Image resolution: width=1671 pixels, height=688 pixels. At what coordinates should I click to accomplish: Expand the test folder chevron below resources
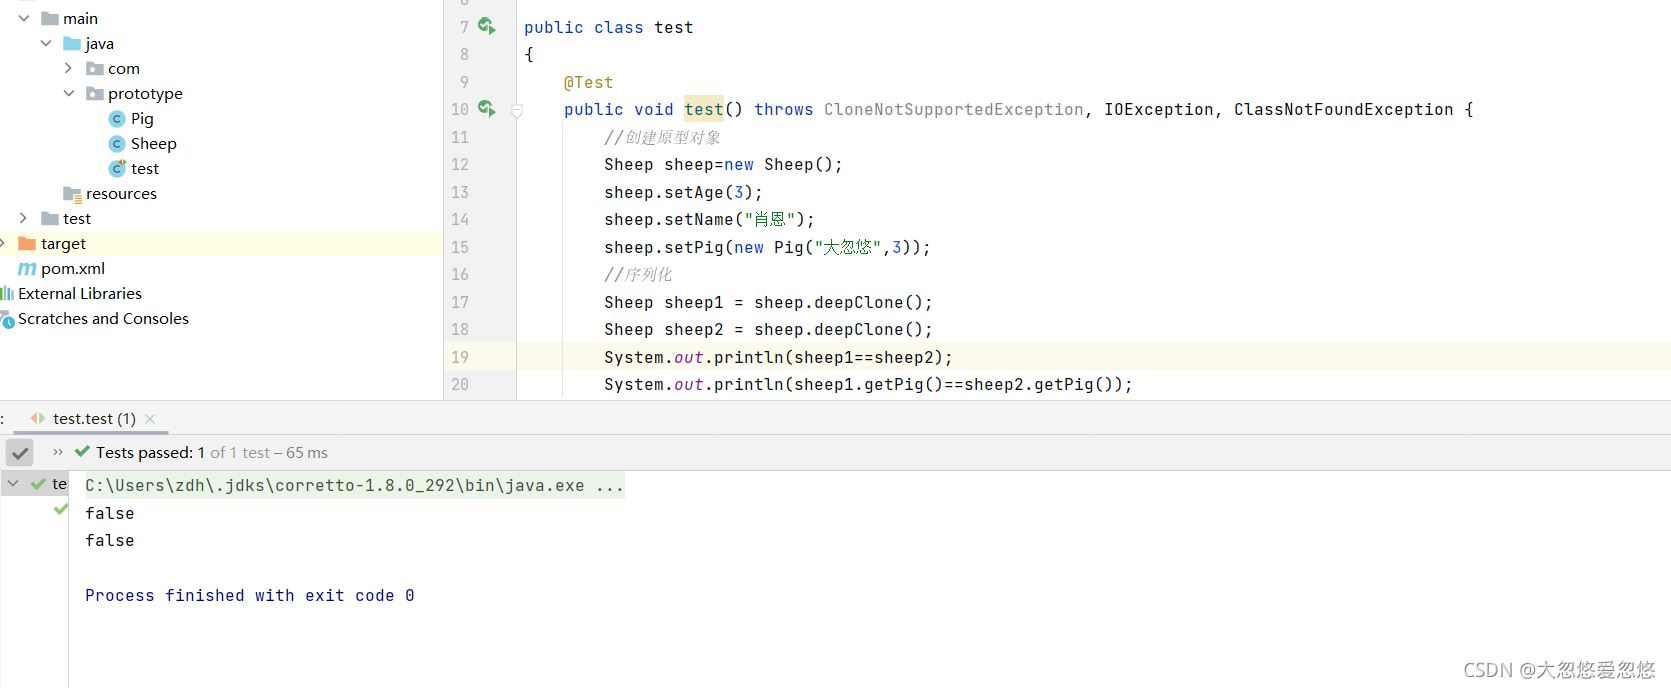[24, 218]
